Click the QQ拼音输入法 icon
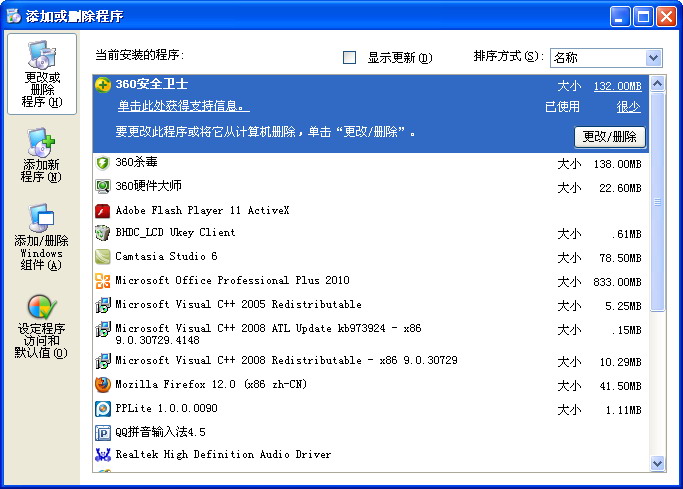The image size is (683, 489). [x=103, y=432]
